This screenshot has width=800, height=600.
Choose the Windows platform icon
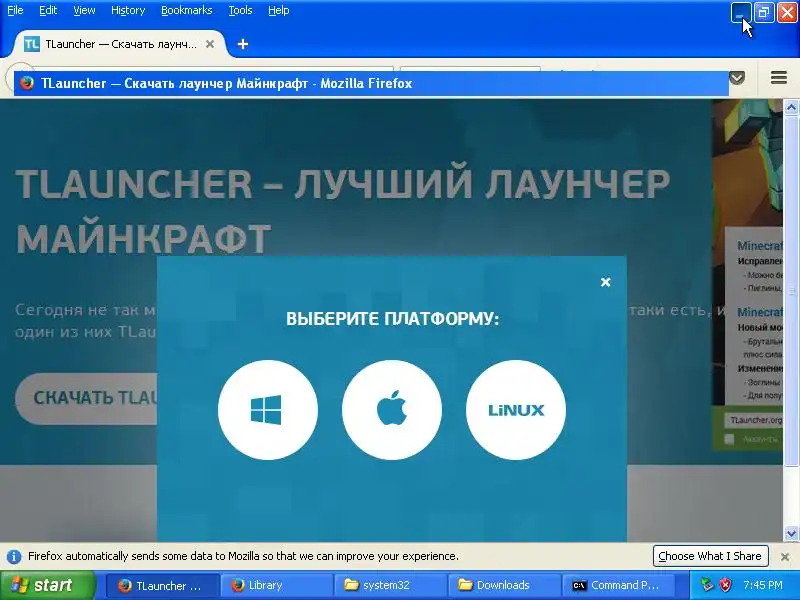(x=267, y=410)
